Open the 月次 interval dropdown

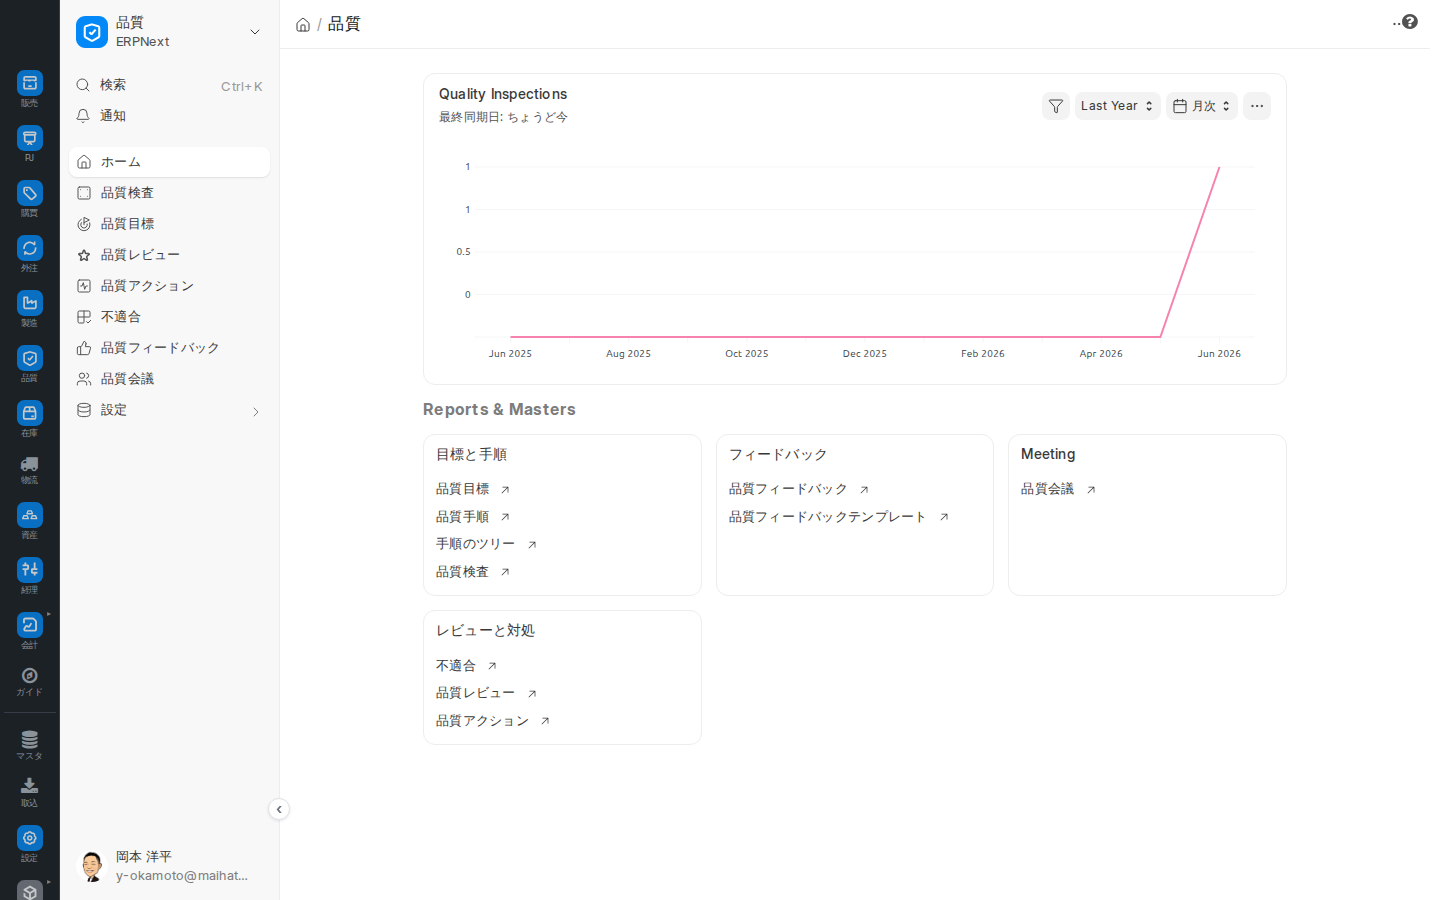[1202, 106]
